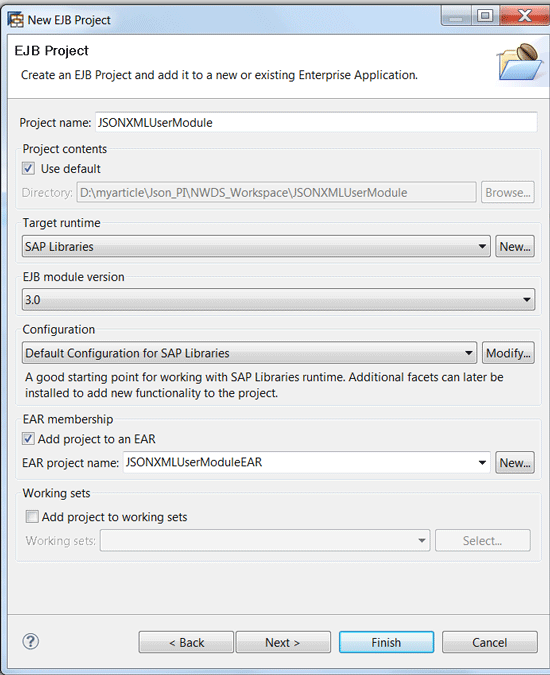Open the Target runtime SAP Libraries dropdown
This screenshot has height=675, width=550.
click(256, 246)
